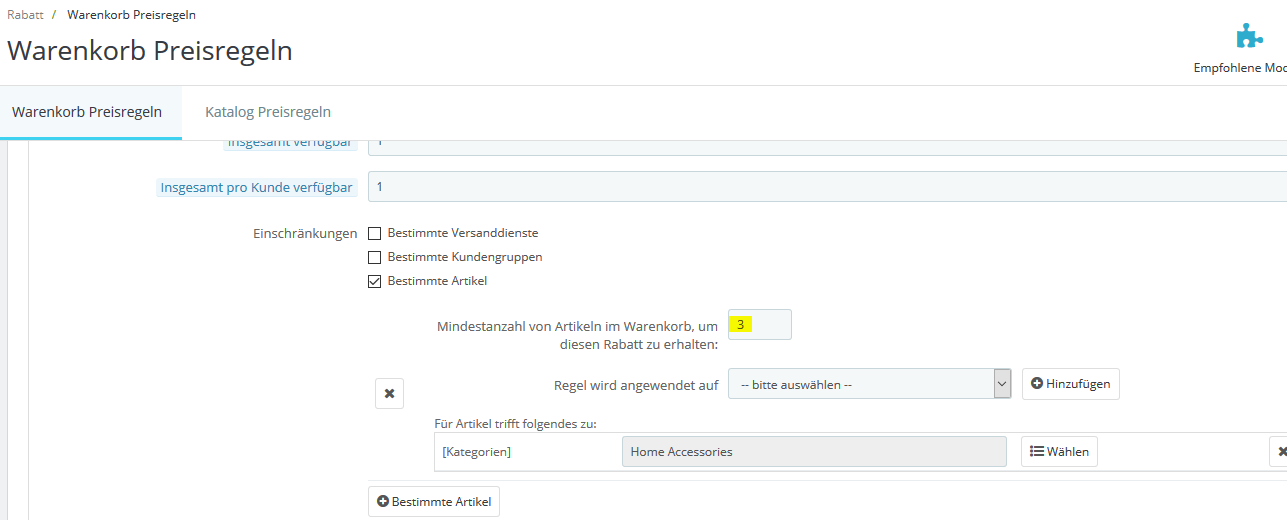Open the 'bitte auswählen' rule dropdown

point(870,384)
